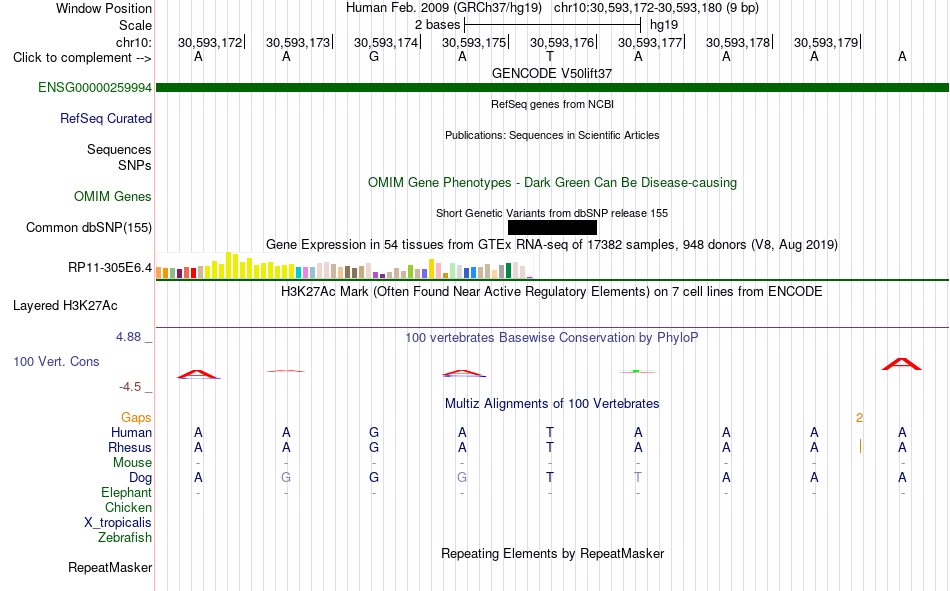Click orange insertion bar in Rhesus row
Screen dimensions: 950x591
click(860, 447)
